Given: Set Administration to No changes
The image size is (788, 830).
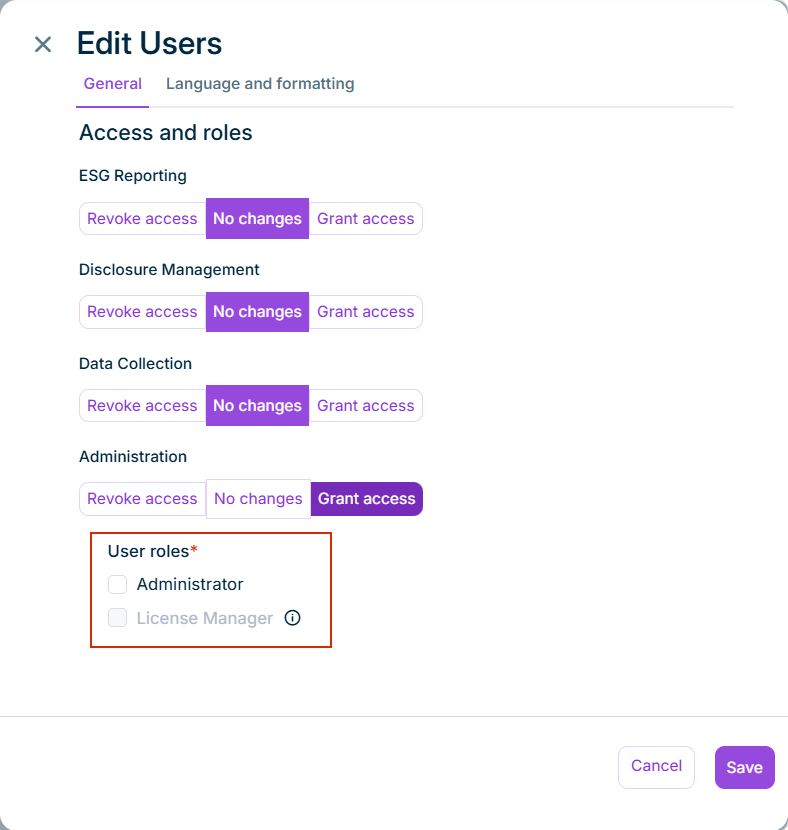Looking at the screenshot, I should (258, 499).
